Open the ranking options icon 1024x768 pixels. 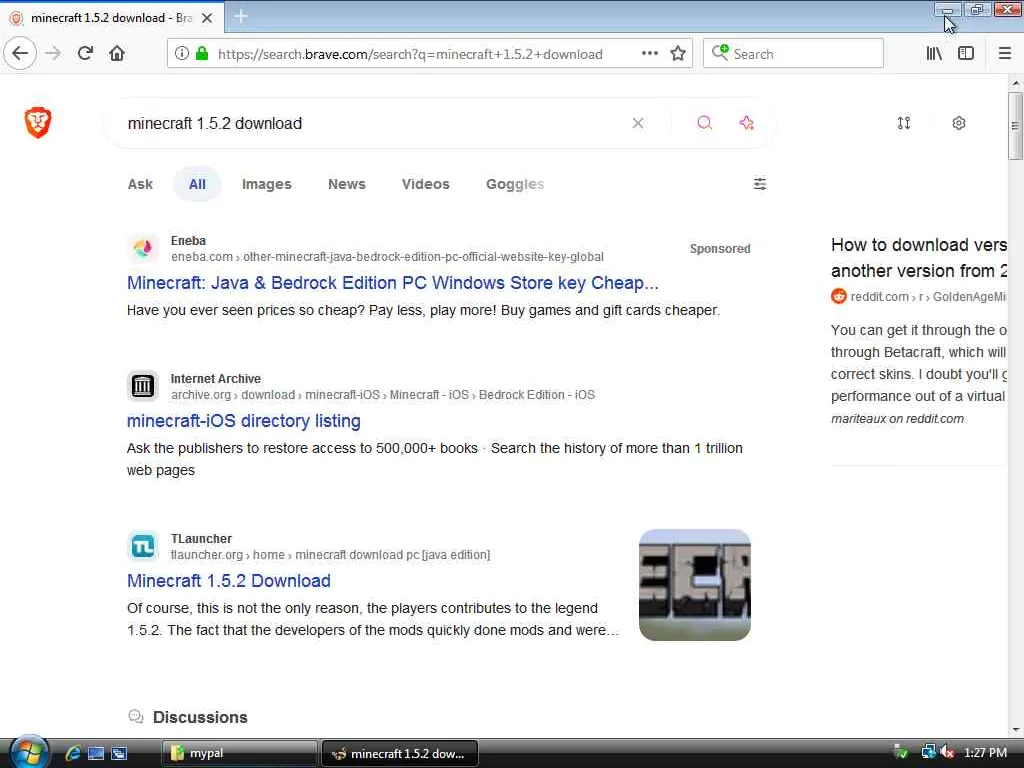tap(904, 123)
